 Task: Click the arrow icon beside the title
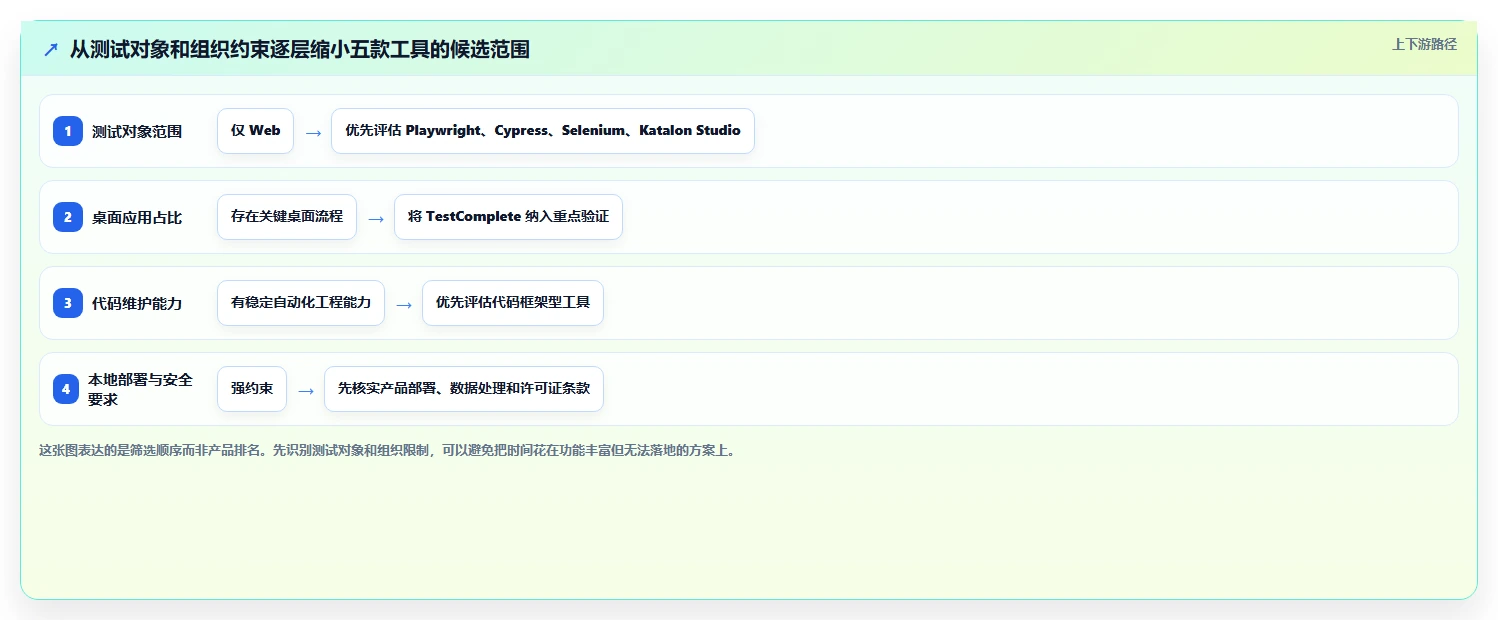[51, 49]
